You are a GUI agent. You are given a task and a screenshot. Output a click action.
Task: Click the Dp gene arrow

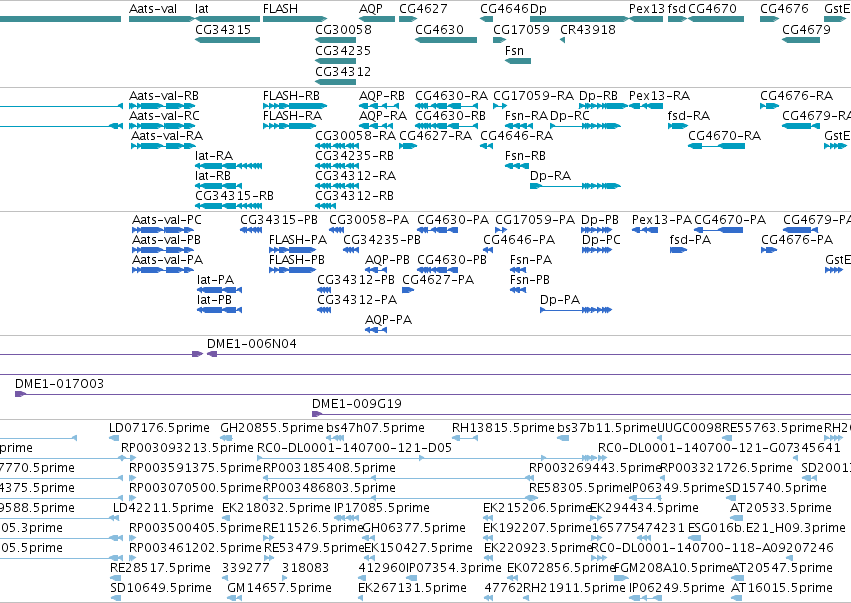[579, 19]
